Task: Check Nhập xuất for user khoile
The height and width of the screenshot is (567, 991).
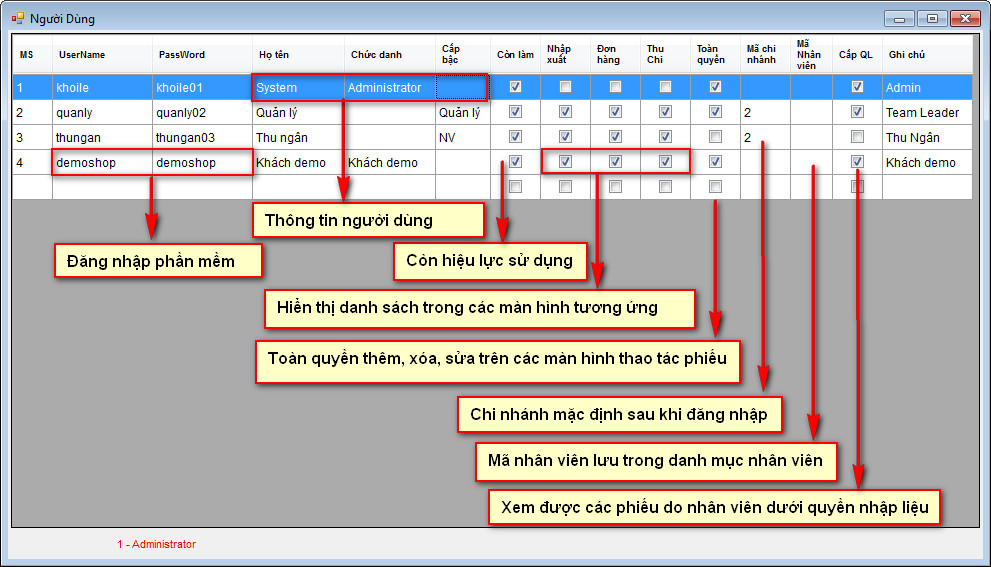Action: point(565,87)
